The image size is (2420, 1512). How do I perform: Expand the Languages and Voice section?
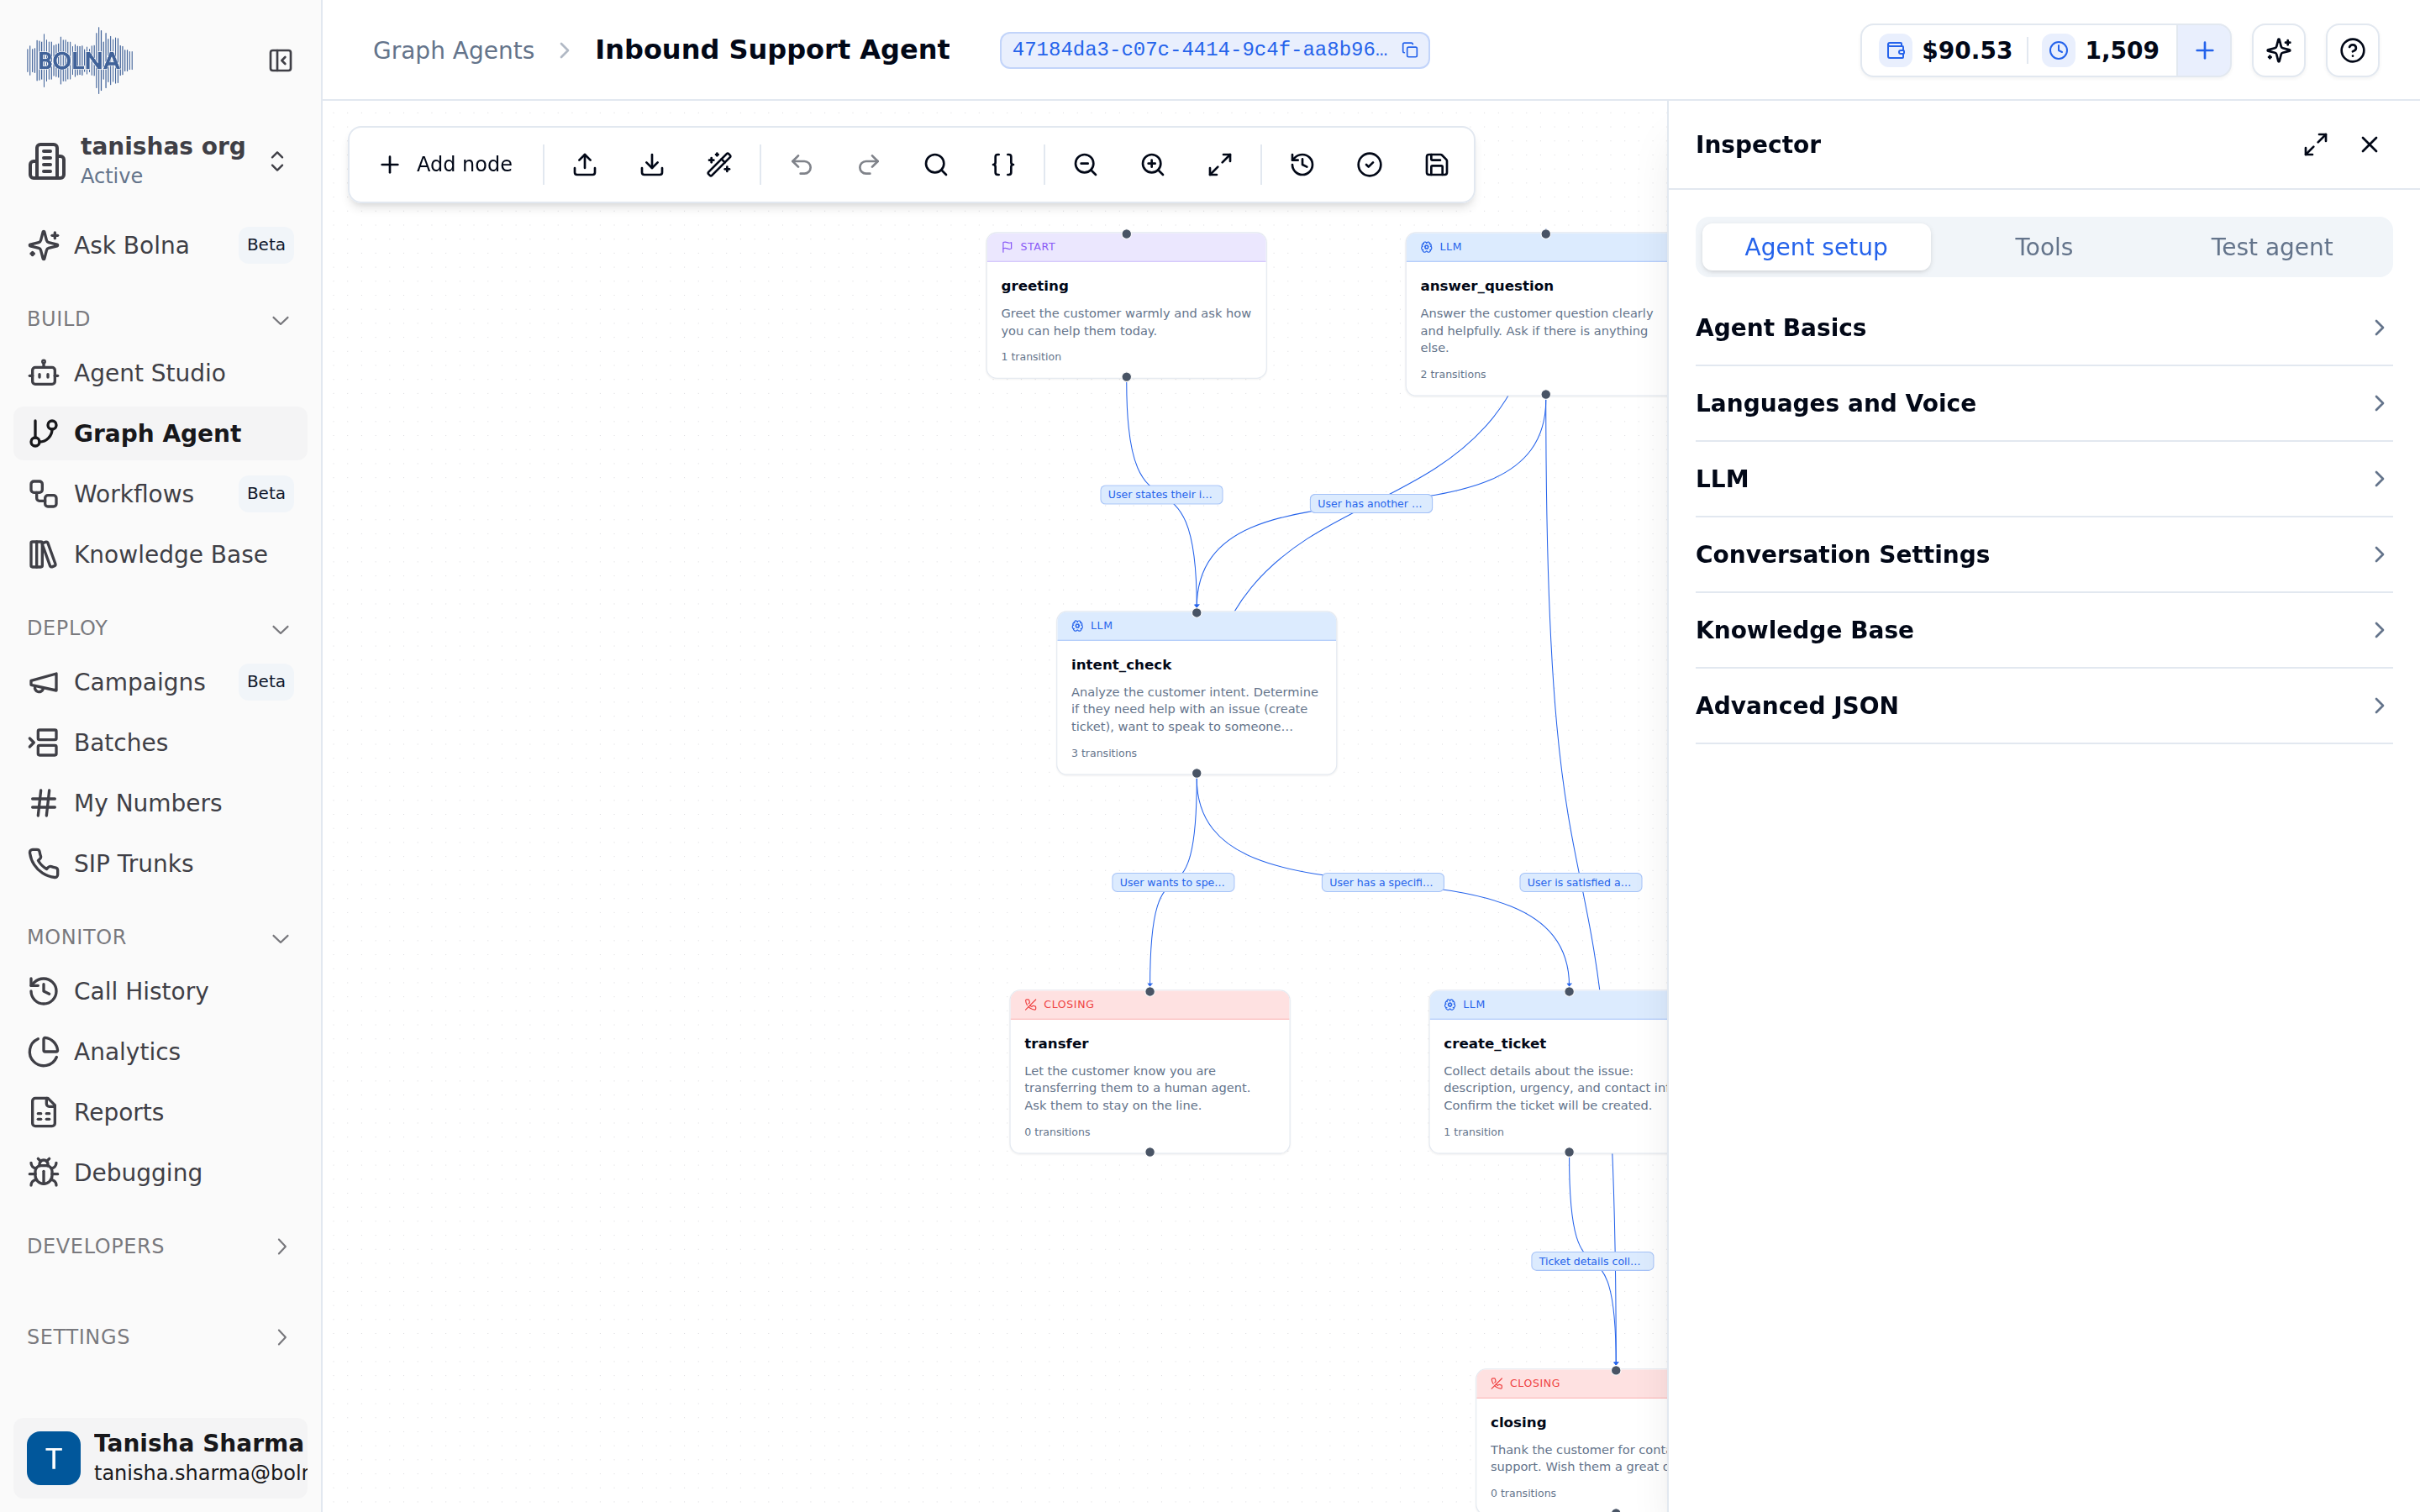(2044, 403)
